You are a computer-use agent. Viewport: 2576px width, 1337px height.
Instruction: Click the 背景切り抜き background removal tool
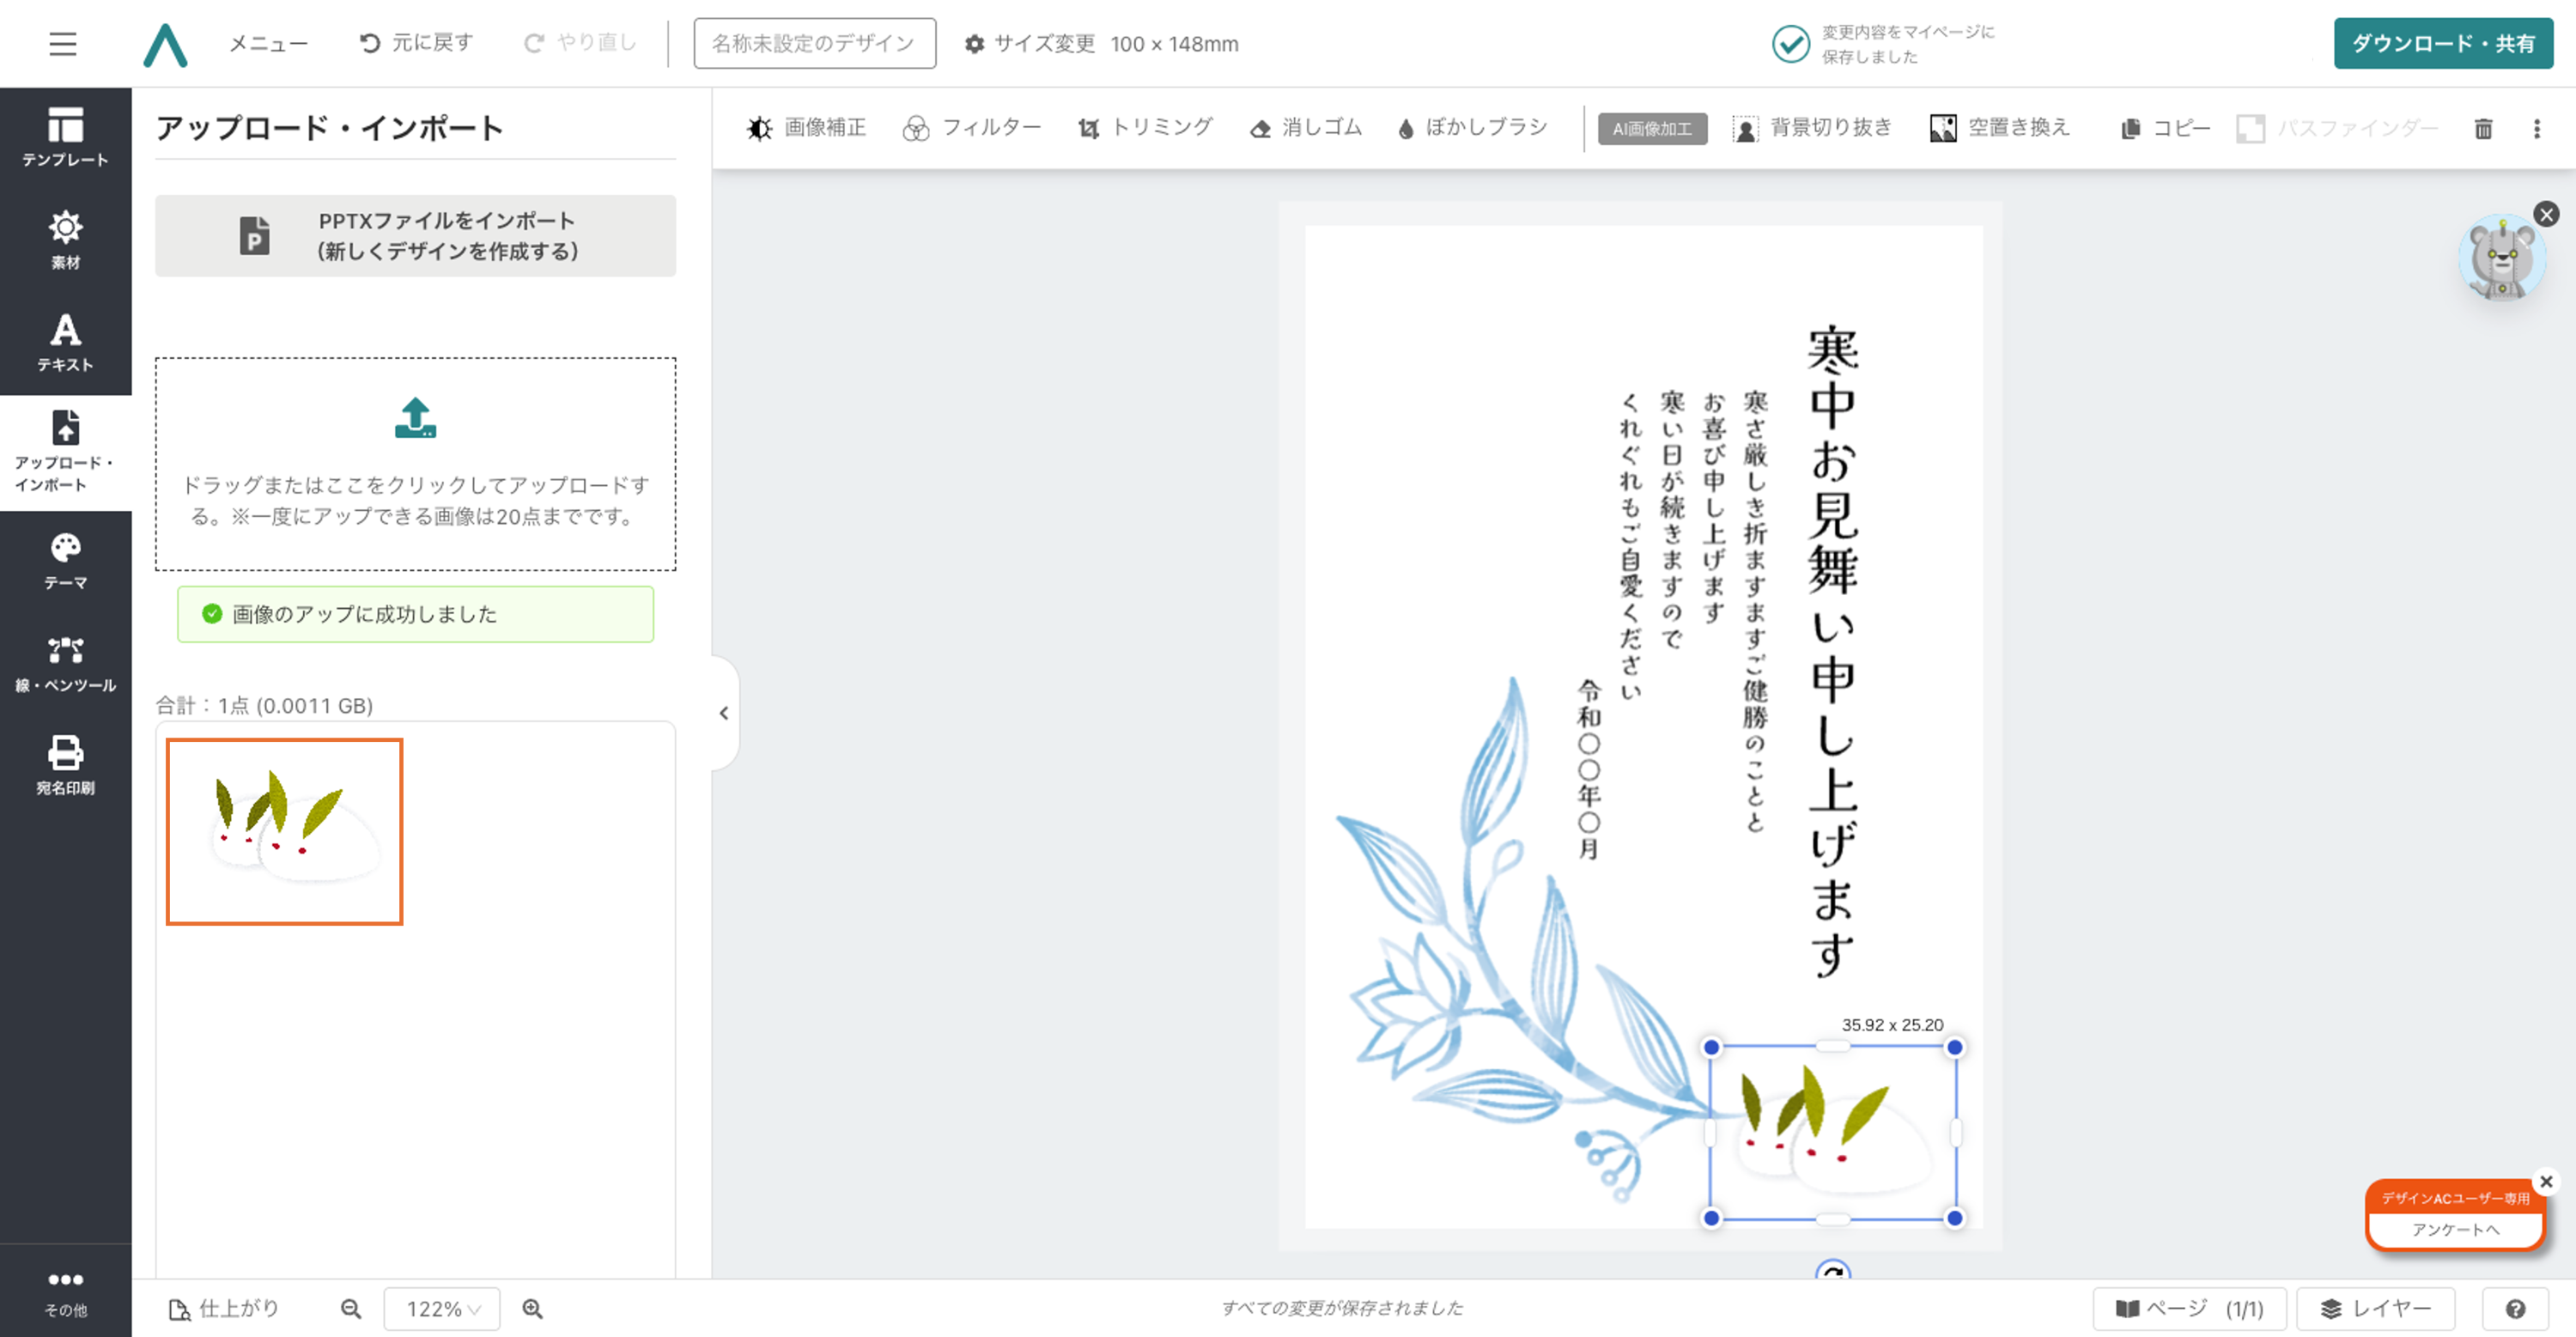click(1812, 128)
